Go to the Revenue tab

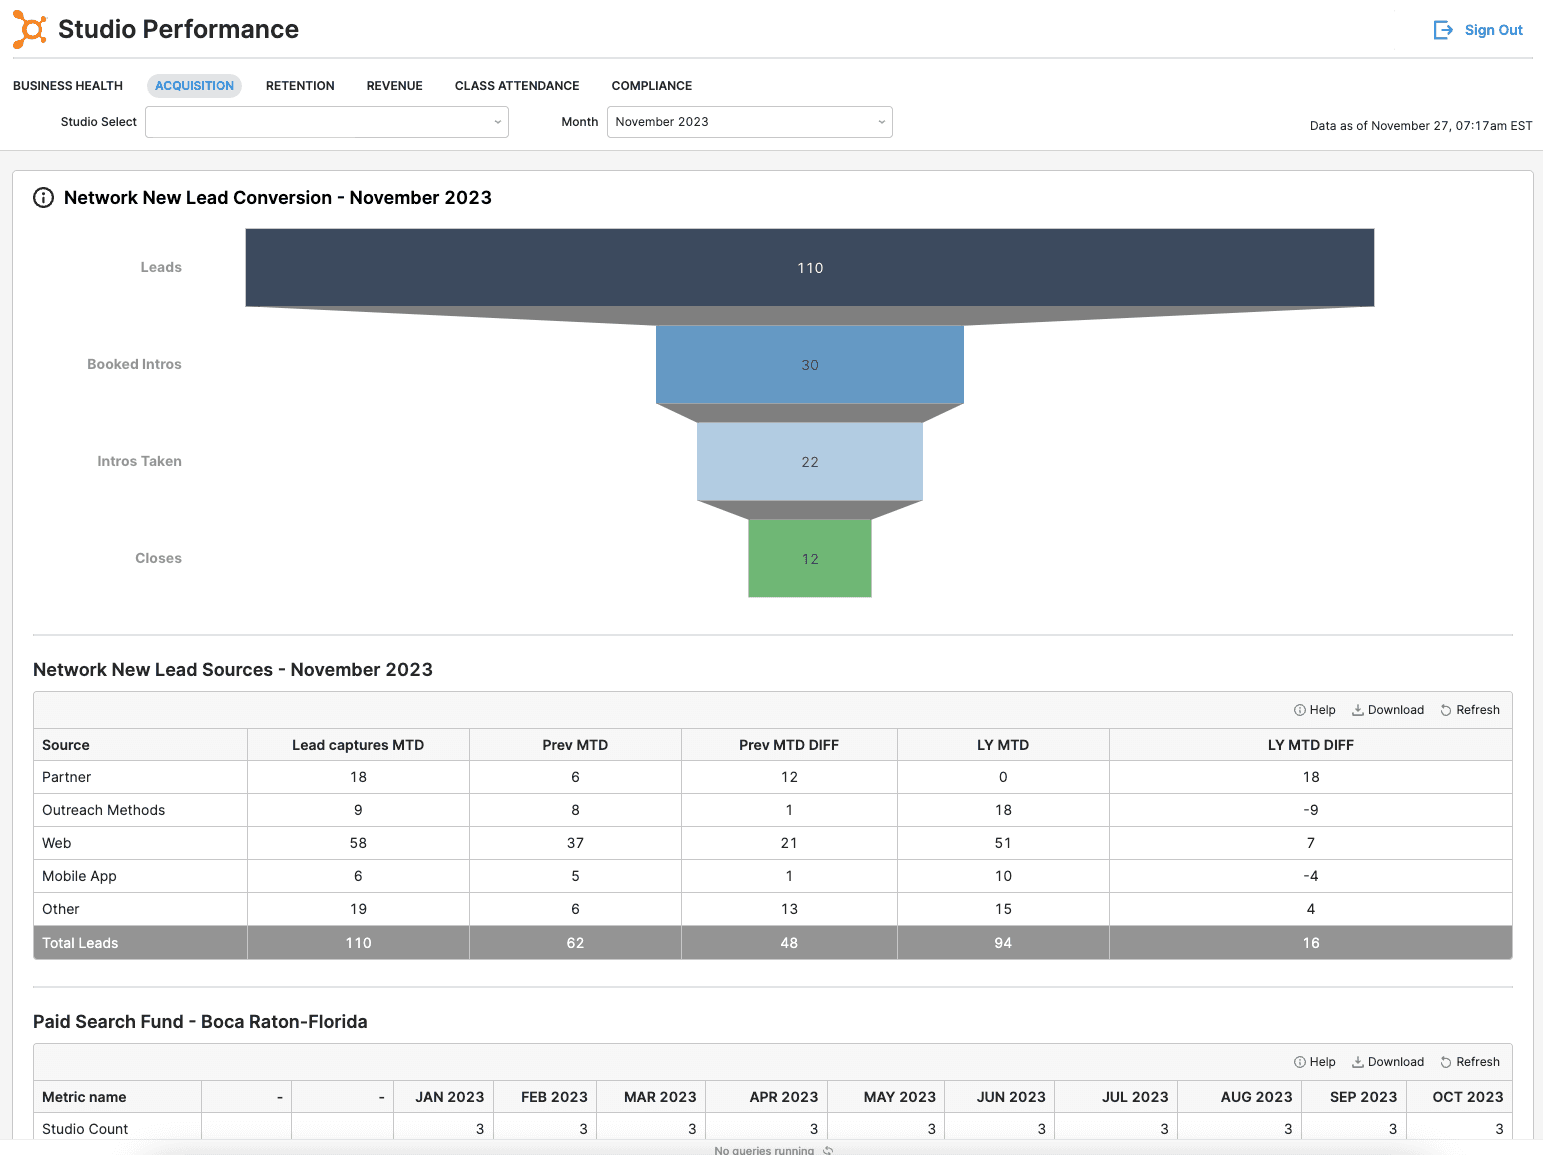pos(394,86)
